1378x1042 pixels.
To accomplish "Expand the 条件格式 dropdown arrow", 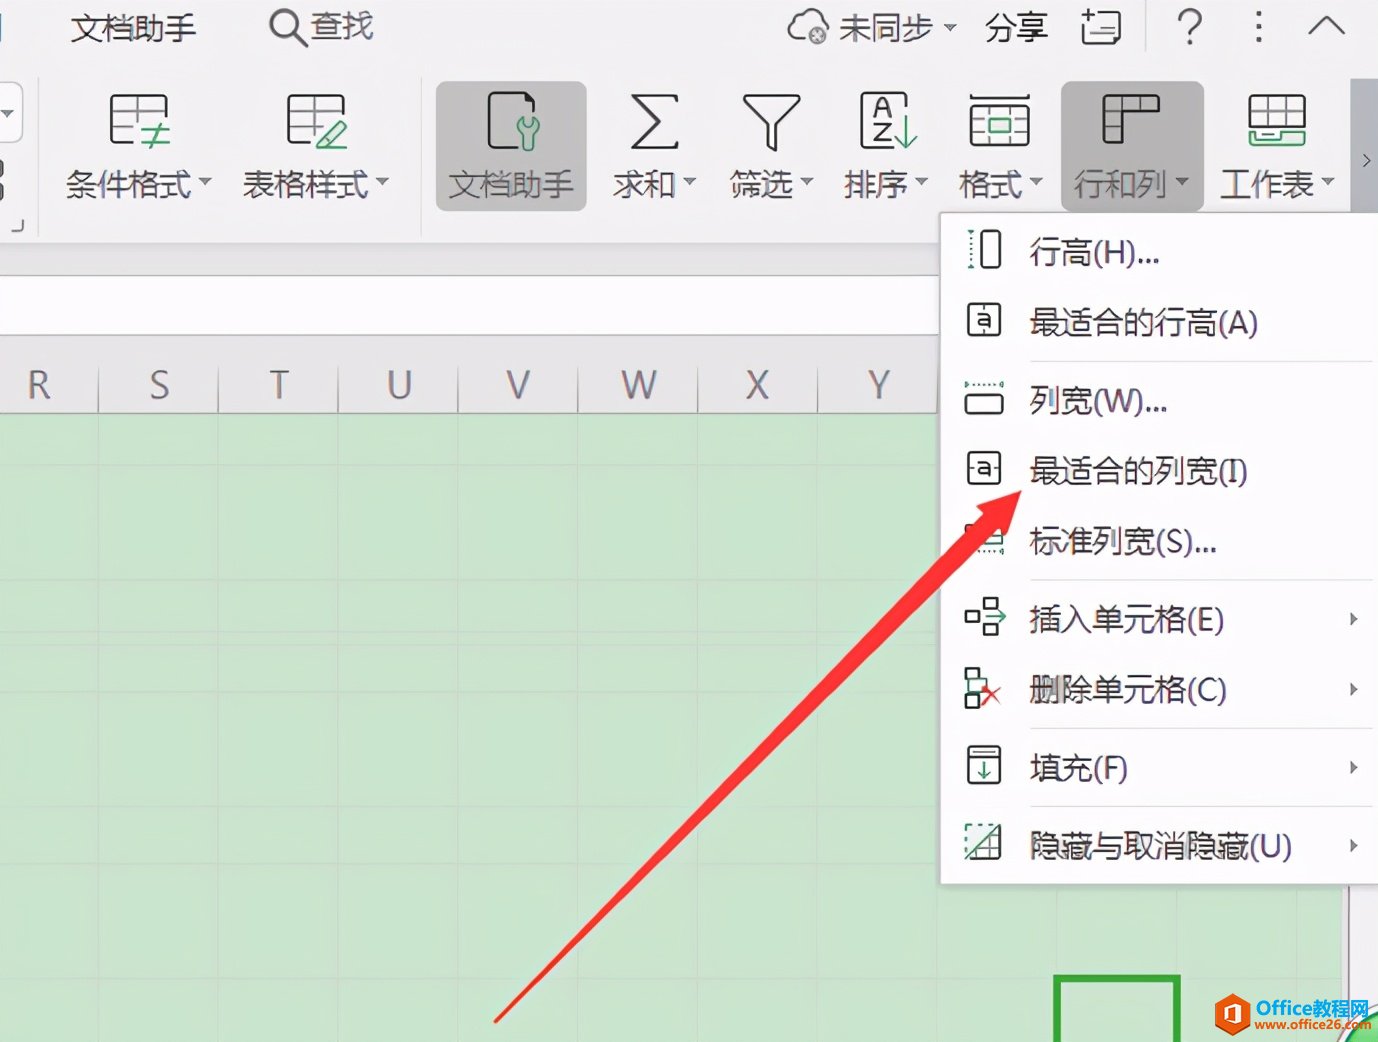I will pos(205,182).
